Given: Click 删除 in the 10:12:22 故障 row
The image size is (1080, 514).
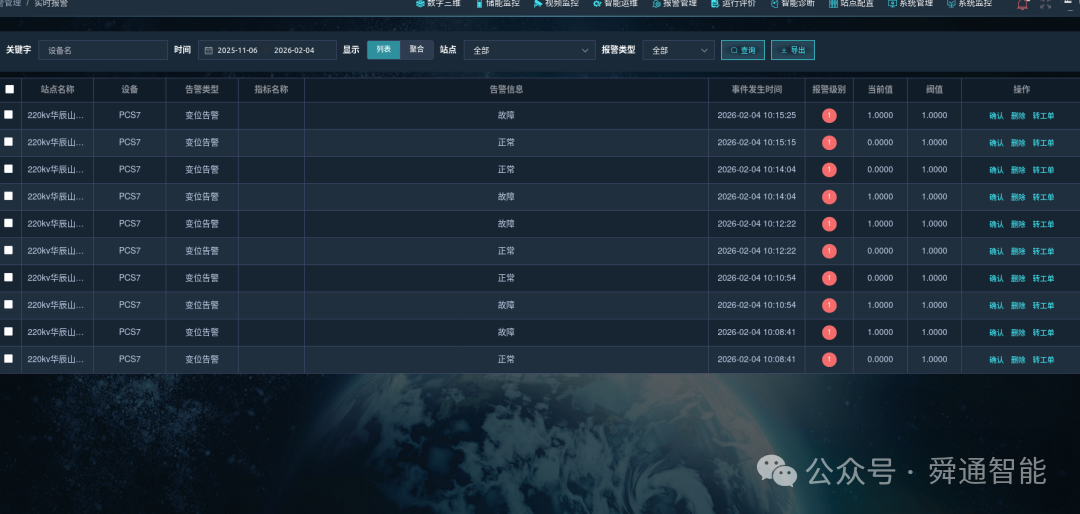Looking at the screenshot, I should click(x=1018, y=224).
